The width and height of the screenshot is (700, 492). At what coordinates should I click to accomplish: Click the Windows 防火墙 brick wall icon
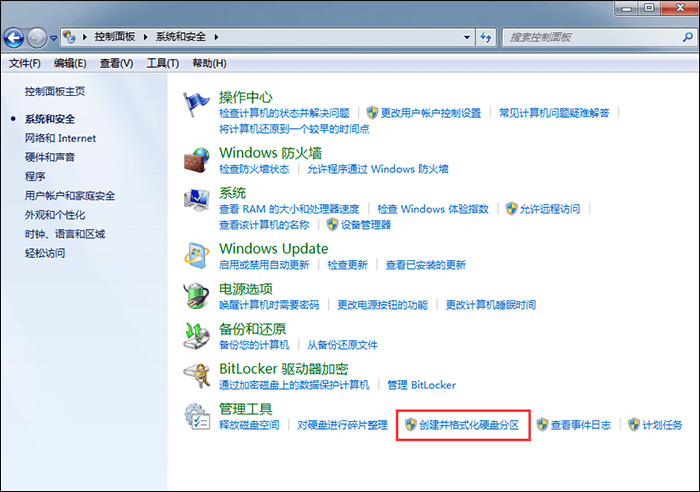click(x=196, y=160)
